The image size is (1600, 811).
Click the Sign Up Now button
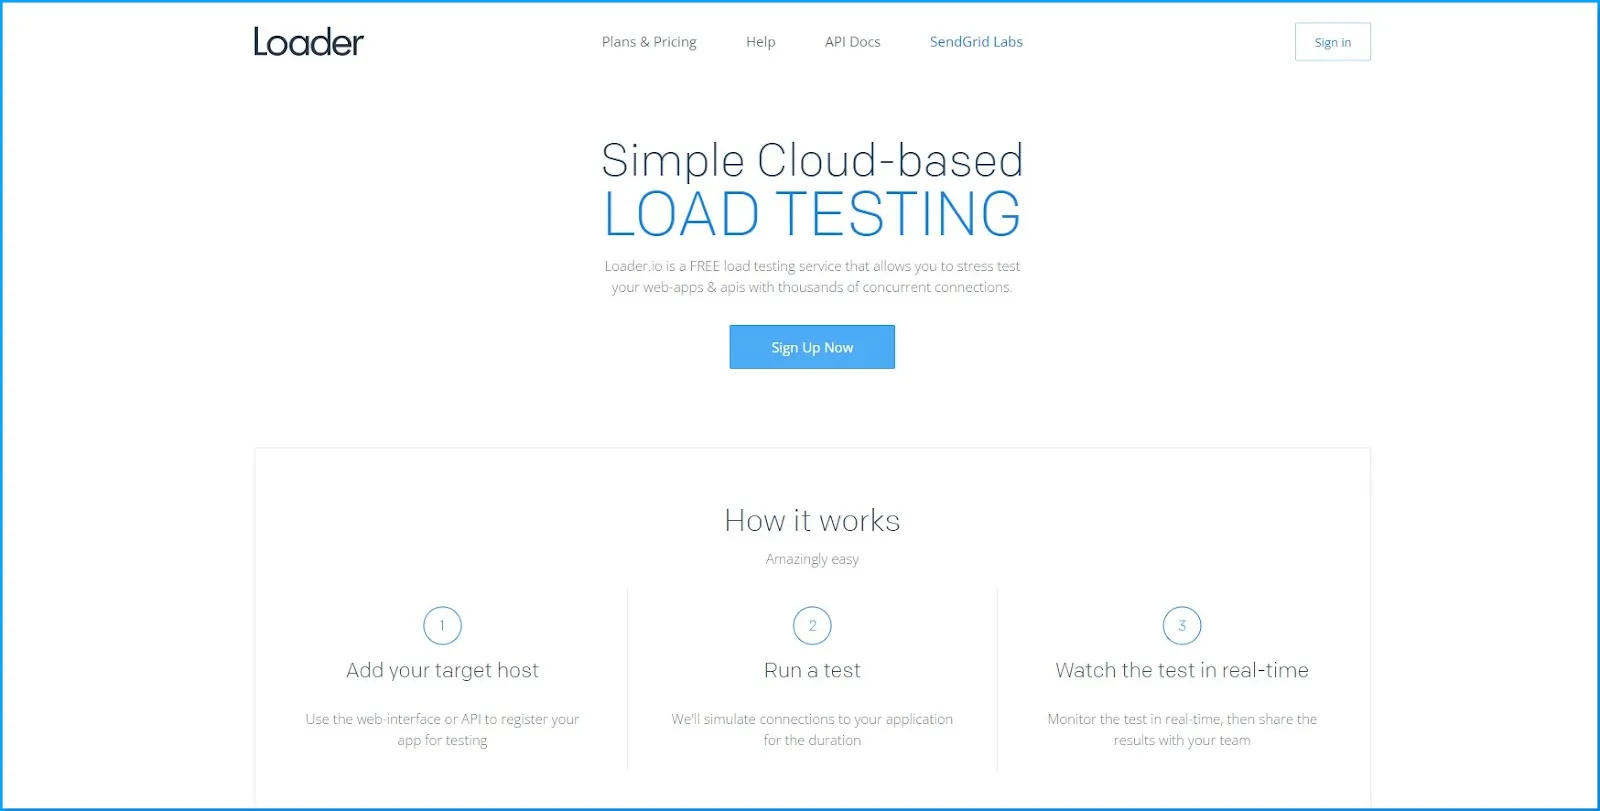(x=812, y=347)
